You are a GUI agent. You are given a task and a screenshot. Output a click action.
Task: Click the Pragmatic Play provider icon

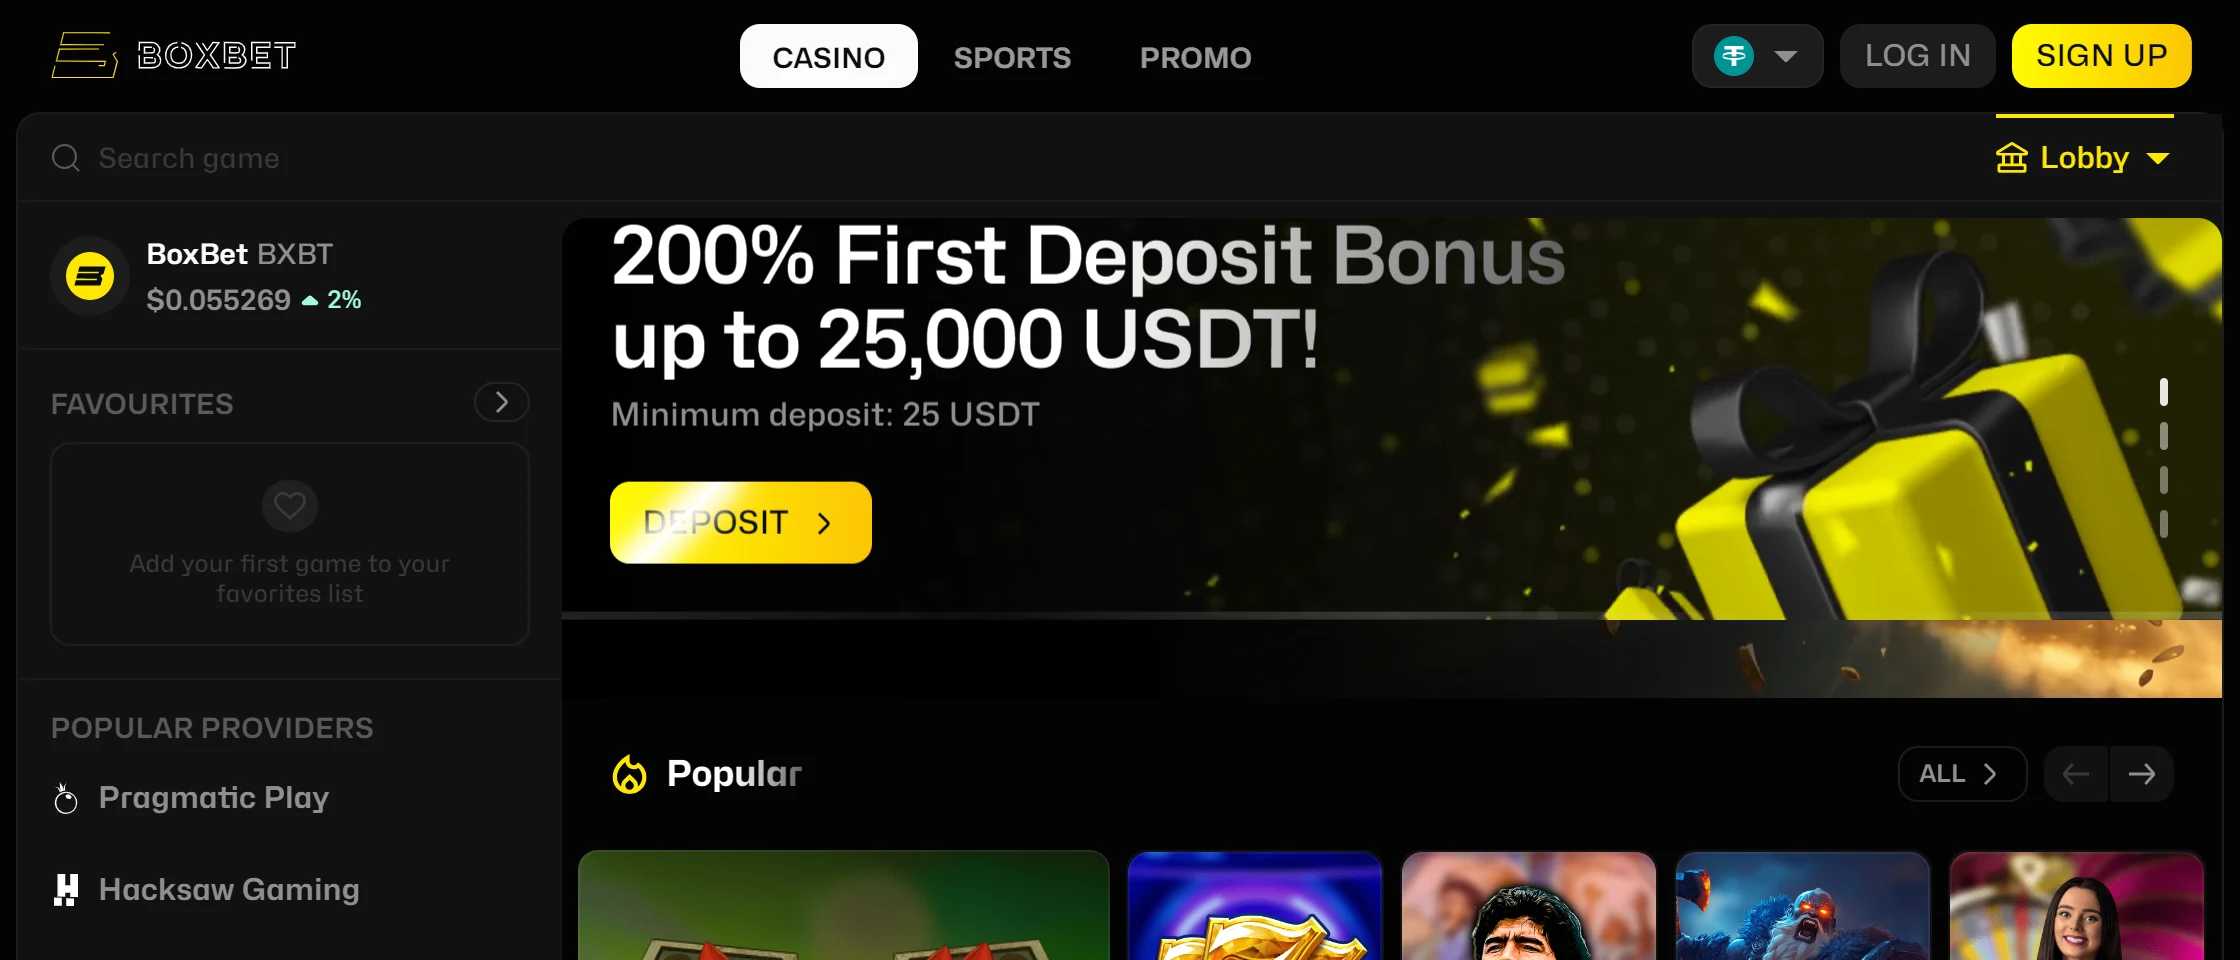click(66, 798)
